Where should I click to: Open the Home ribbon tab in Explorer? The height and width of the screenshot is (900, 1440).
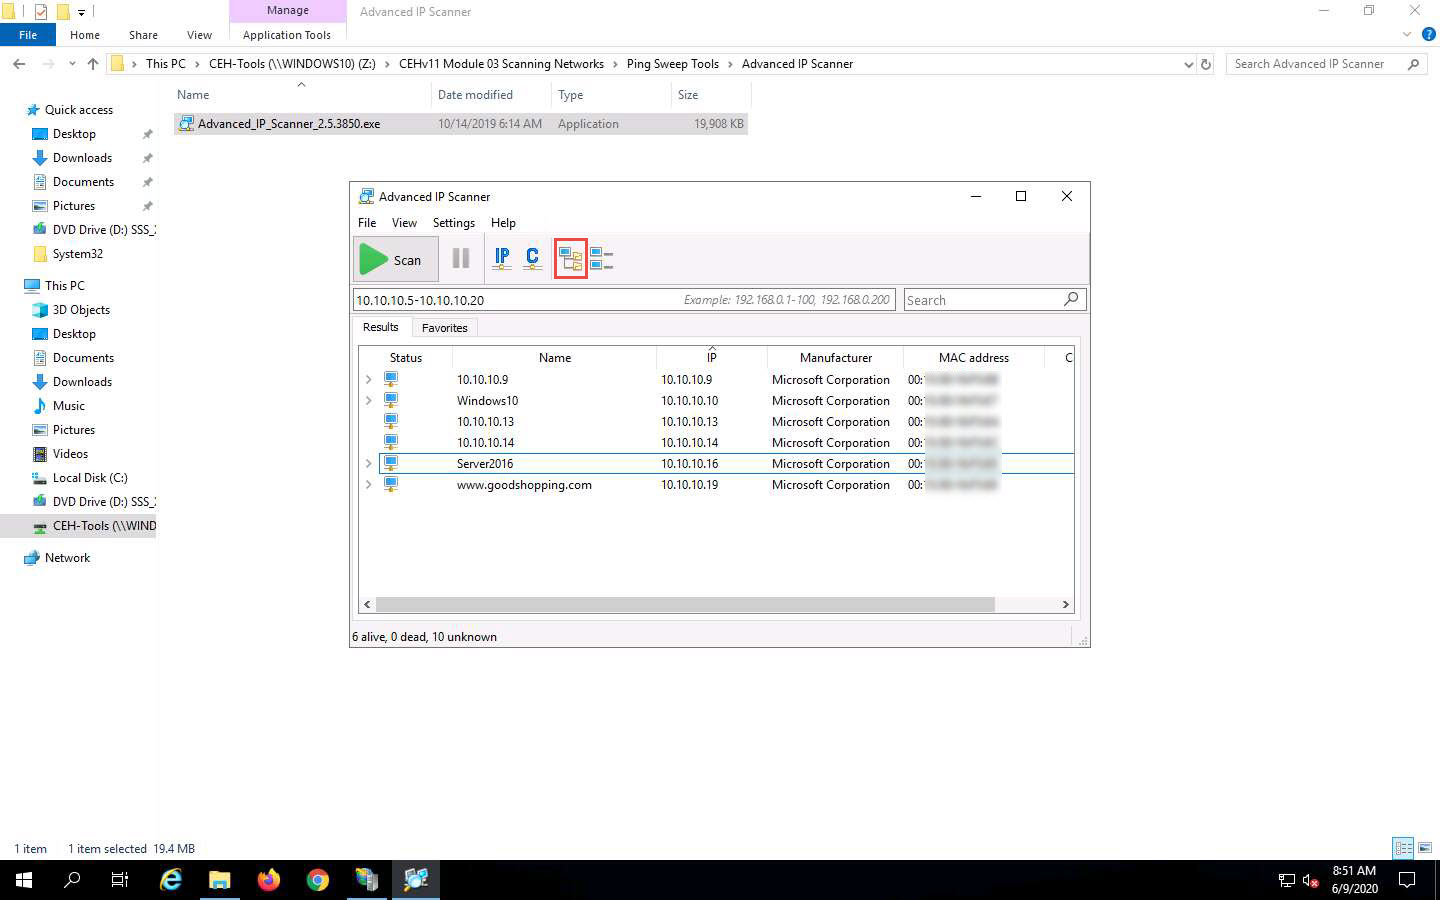pos(85,35)
